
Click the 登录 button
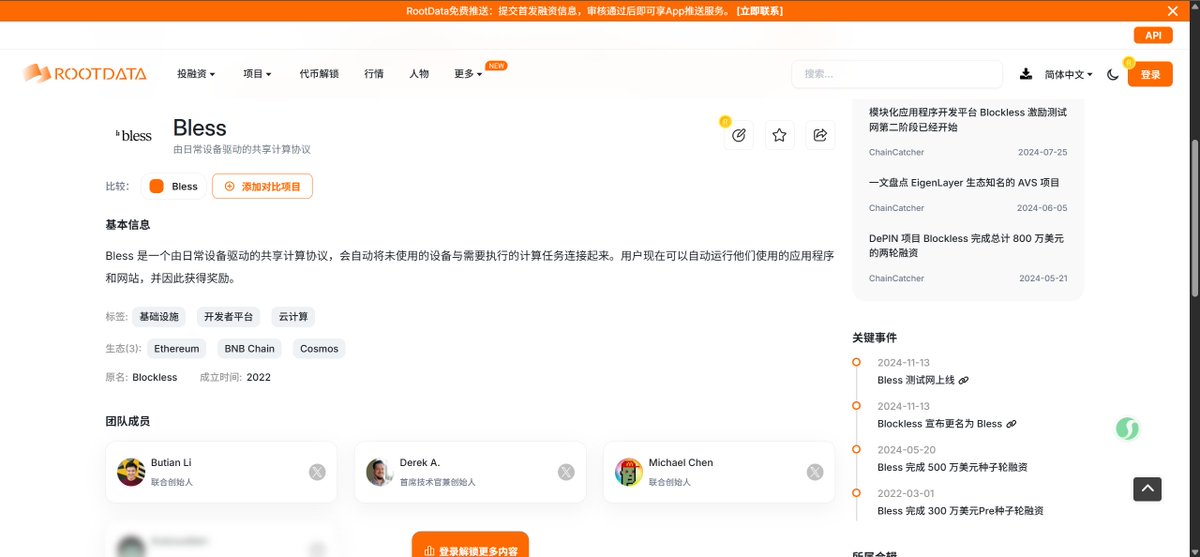[x=1150, y=74]
